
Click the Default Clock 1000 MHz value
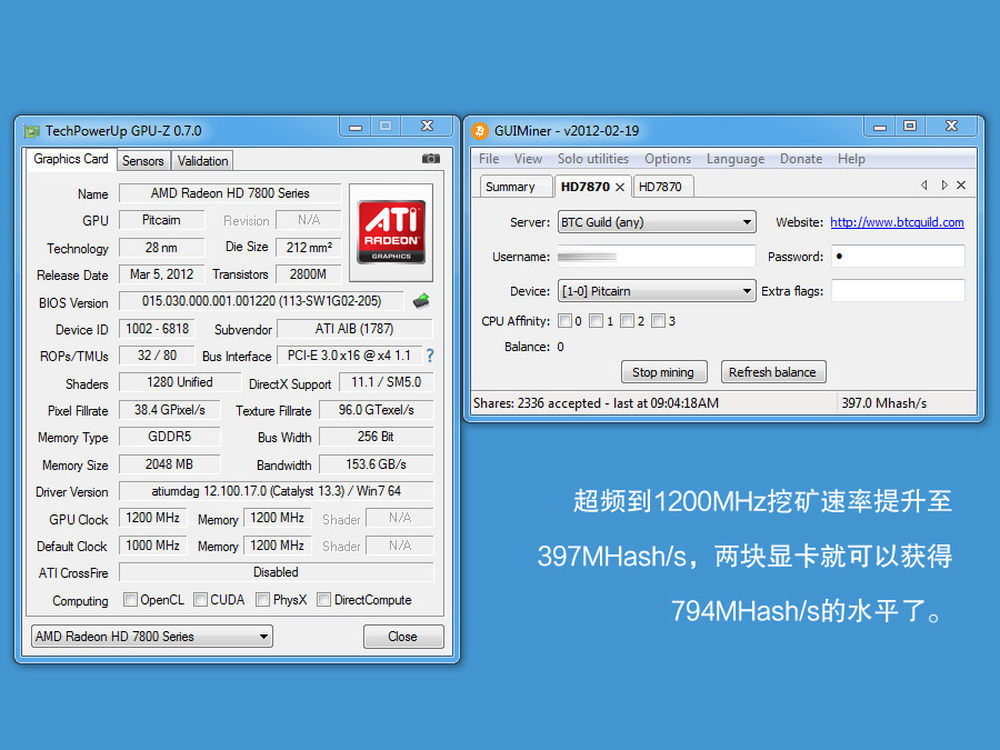pos(152,546)
